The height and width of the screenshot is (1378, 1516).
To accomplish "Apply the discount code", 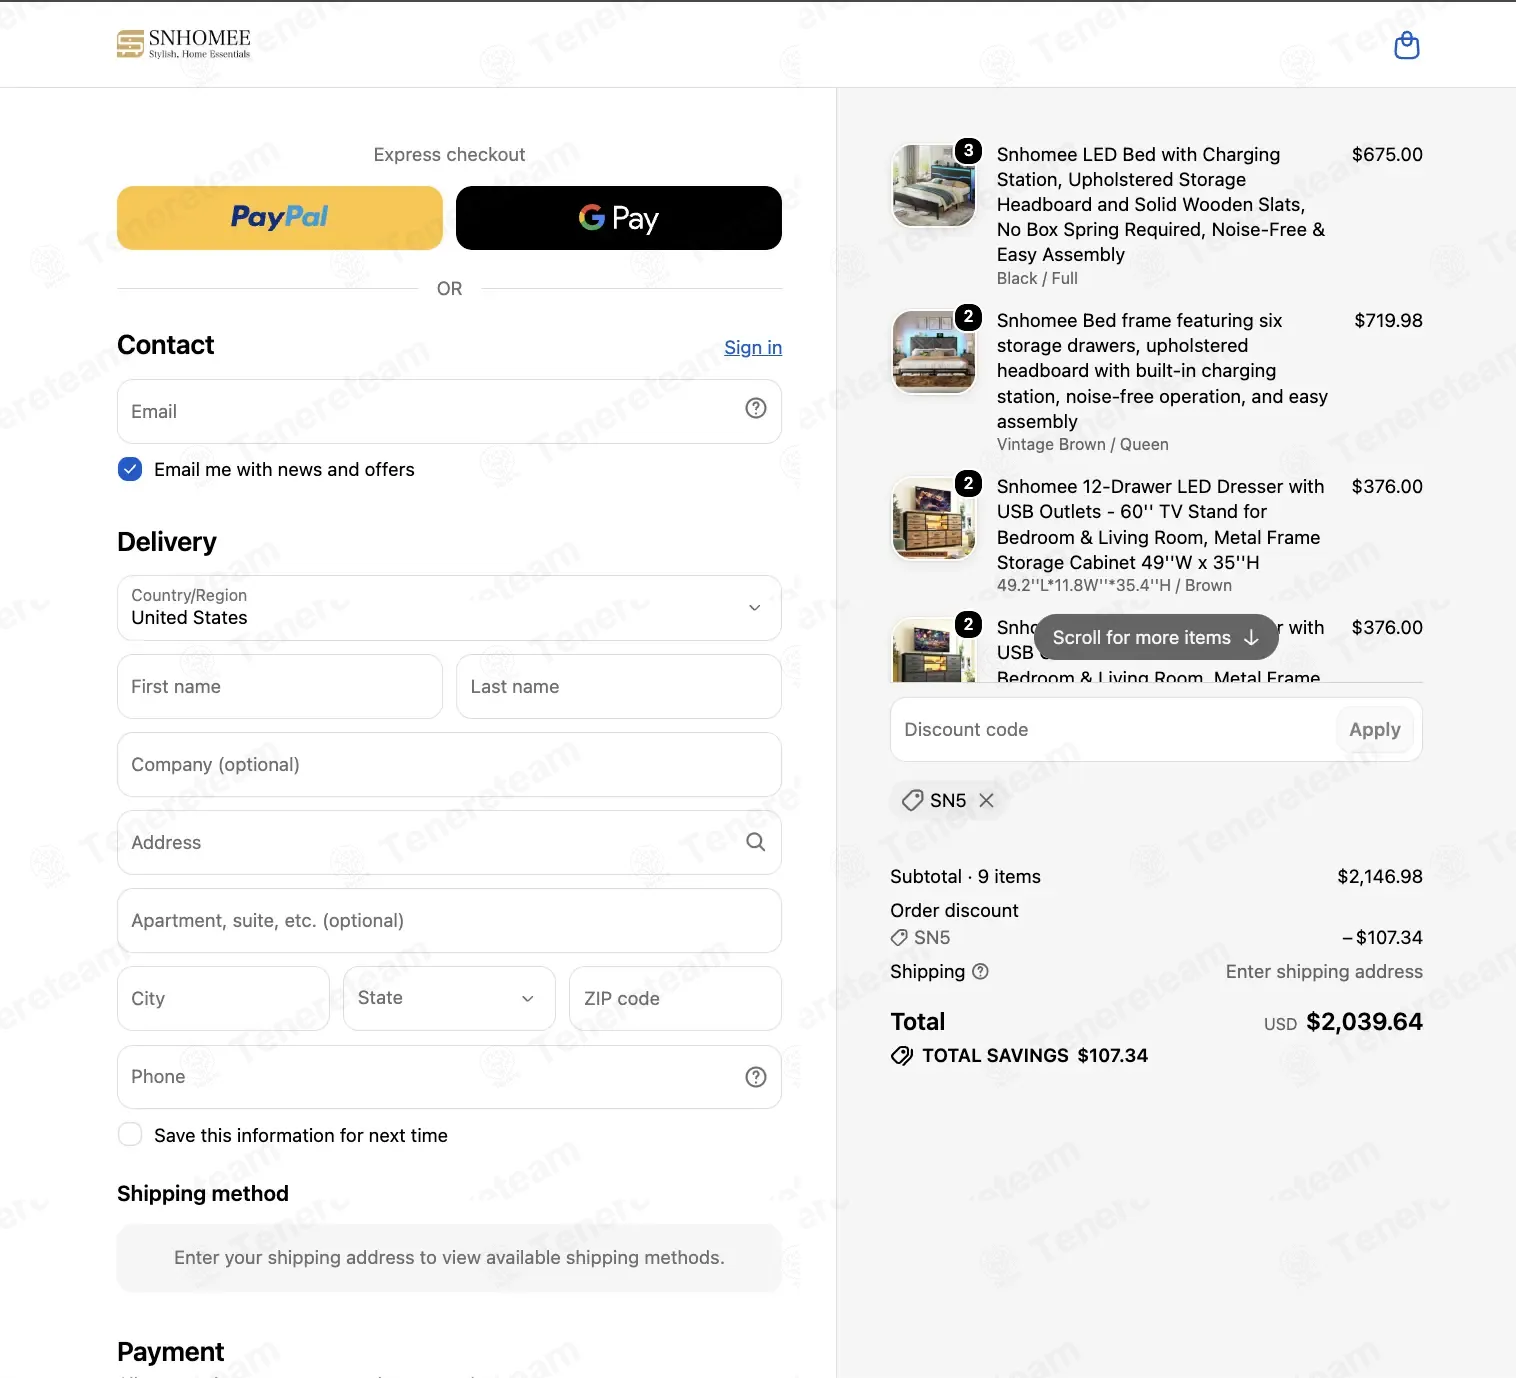I will pyautogui.click(x=1375, y=730).
